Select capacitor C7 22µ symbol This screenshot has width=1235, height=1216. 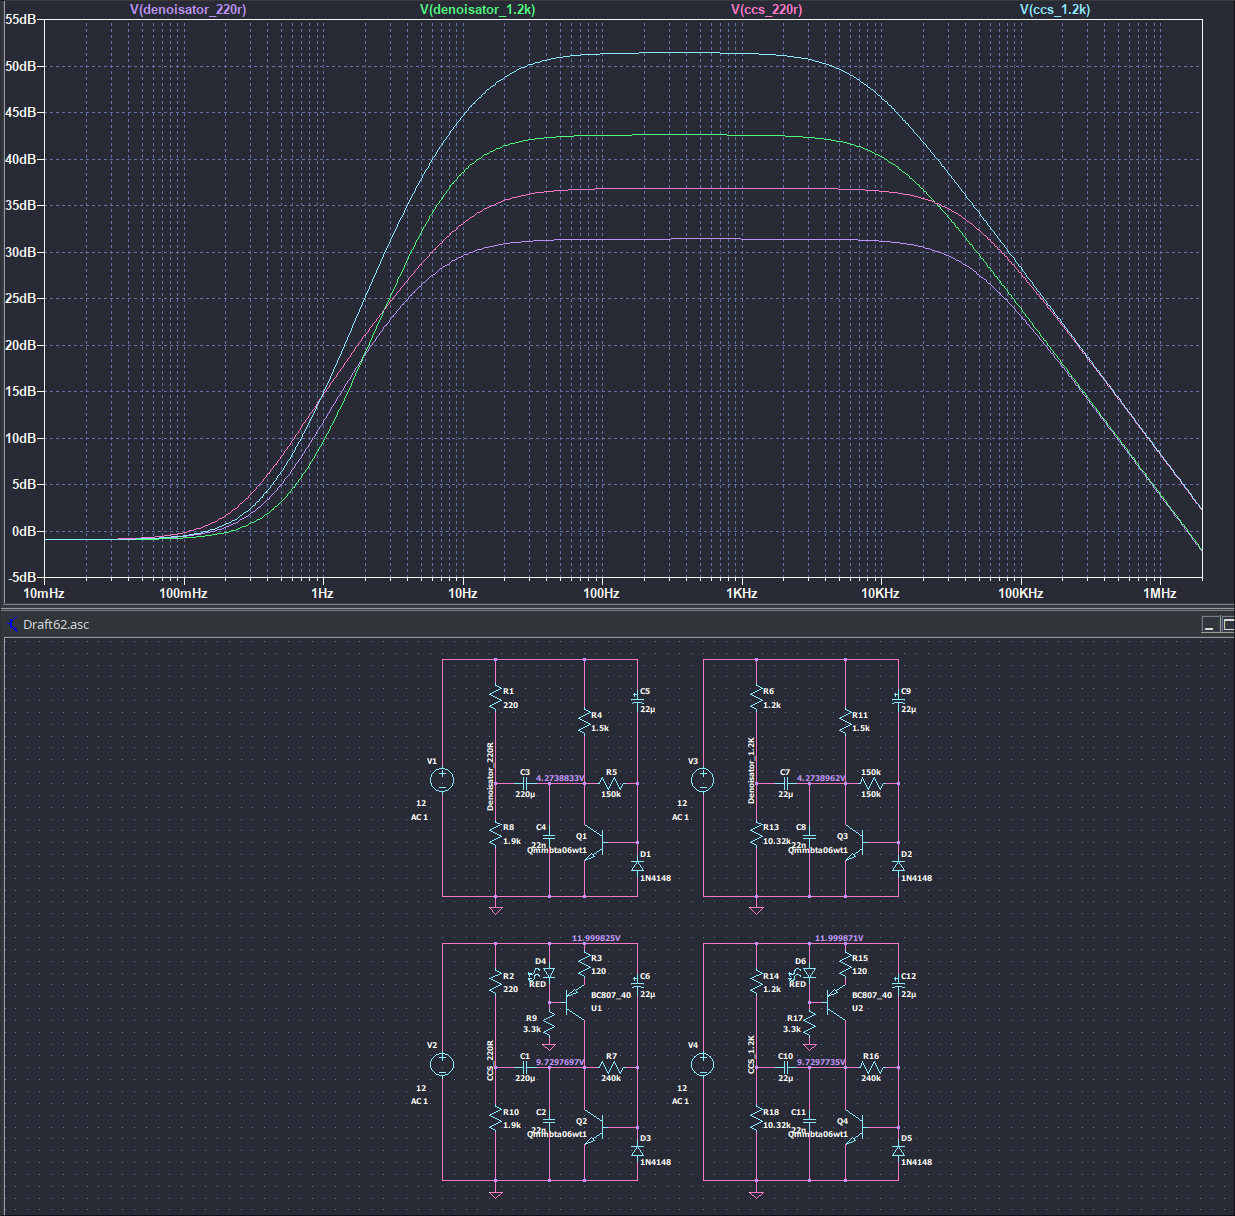coord(786,783)
